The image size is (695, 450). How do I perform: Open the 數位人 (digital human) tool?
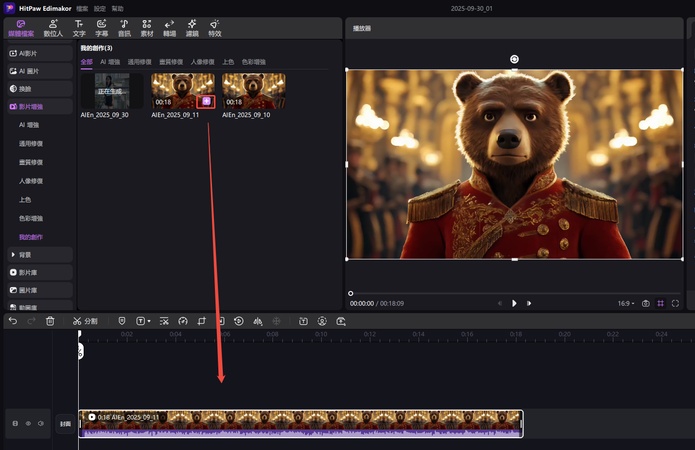click(x=54, y=27)
